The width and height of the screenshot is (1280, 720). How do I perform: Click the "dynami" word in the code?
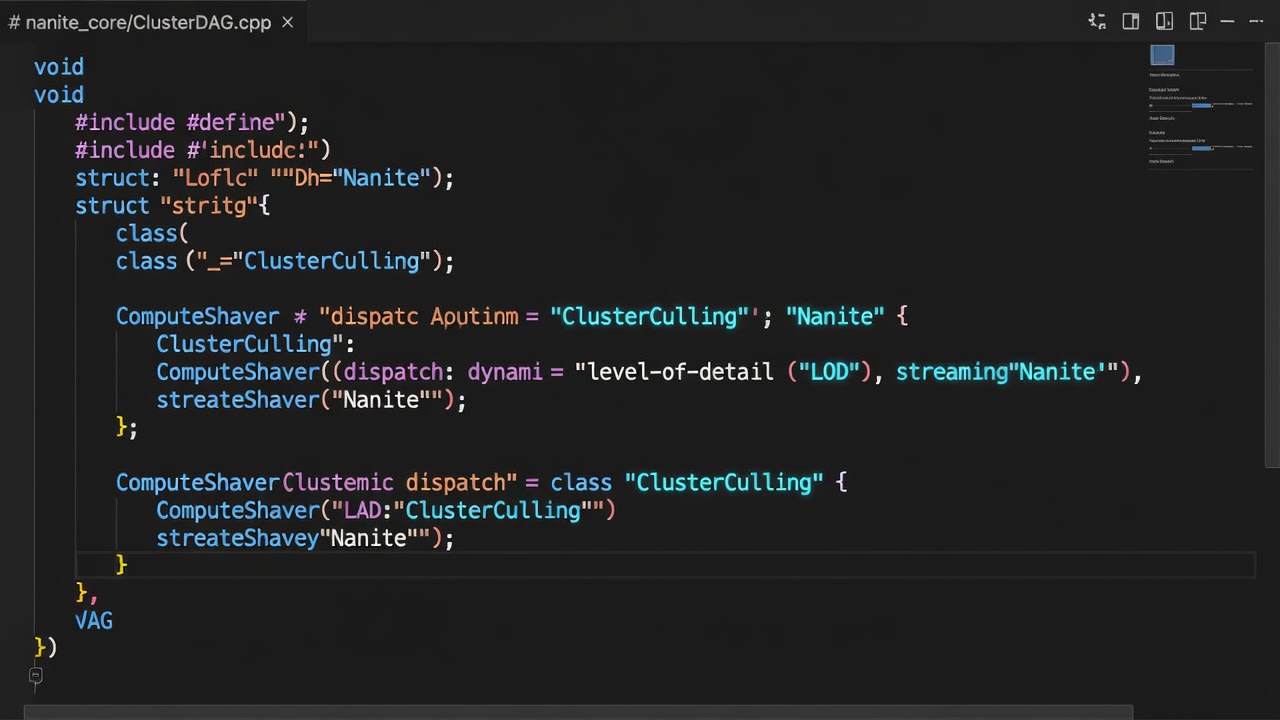coord(505,372)
